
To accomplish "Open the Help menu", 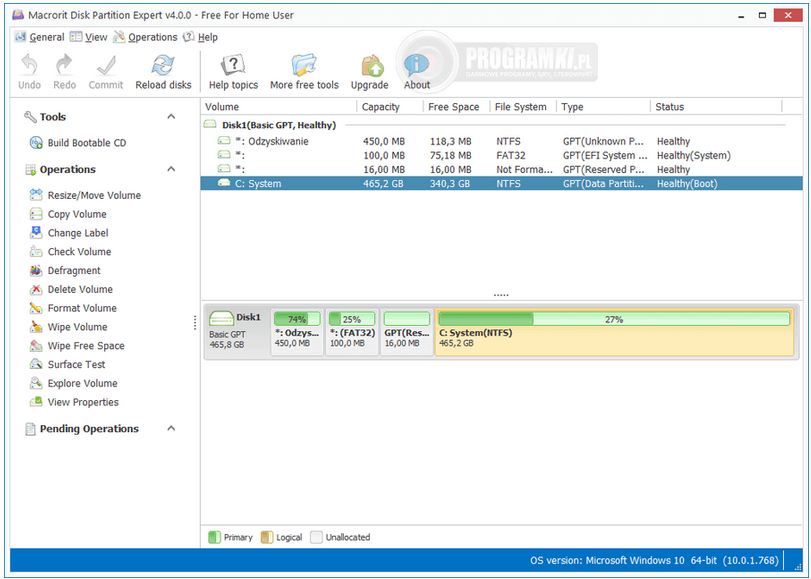I will (x=201, y=37).
